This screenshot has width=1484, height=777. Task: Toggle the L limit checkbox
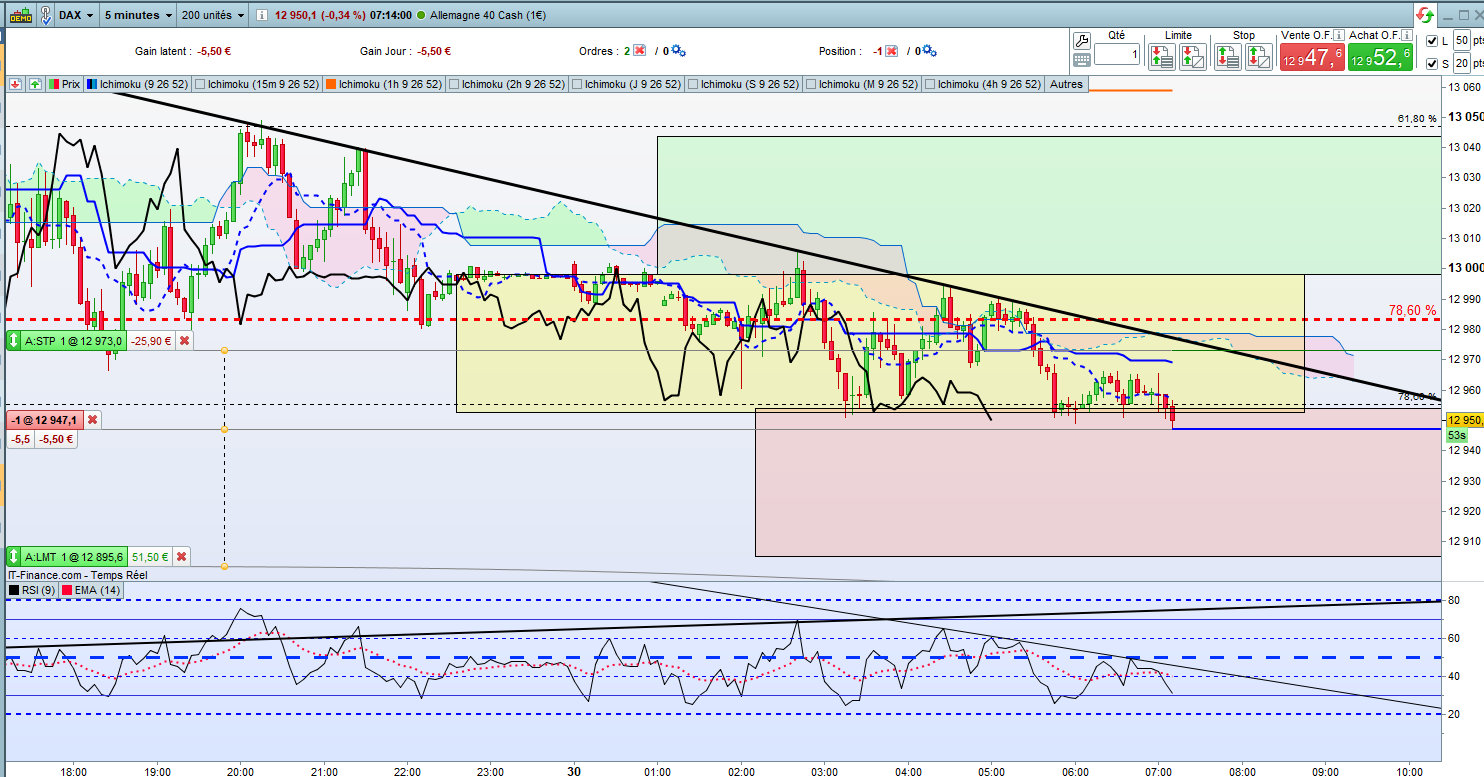pos(1431,41)
